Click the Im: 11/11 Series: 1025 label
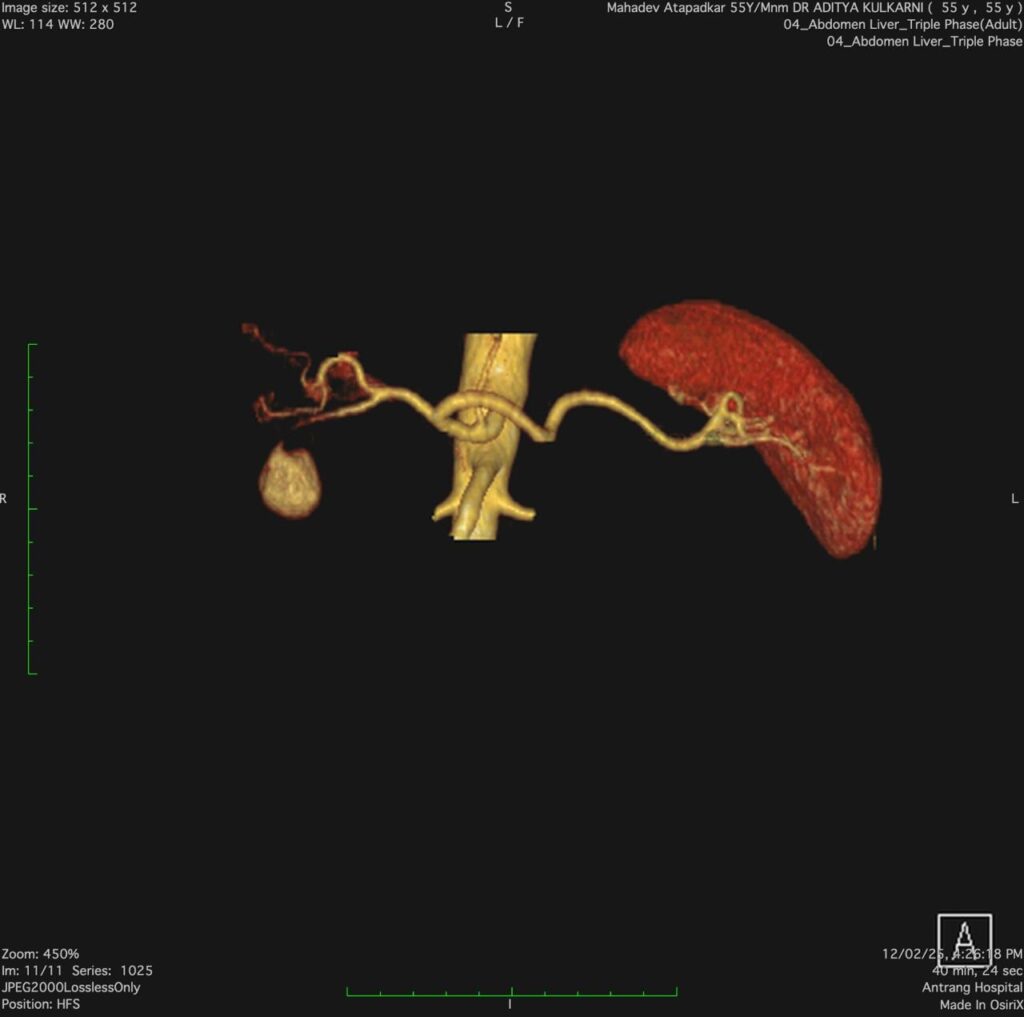 tap(77, 970)
